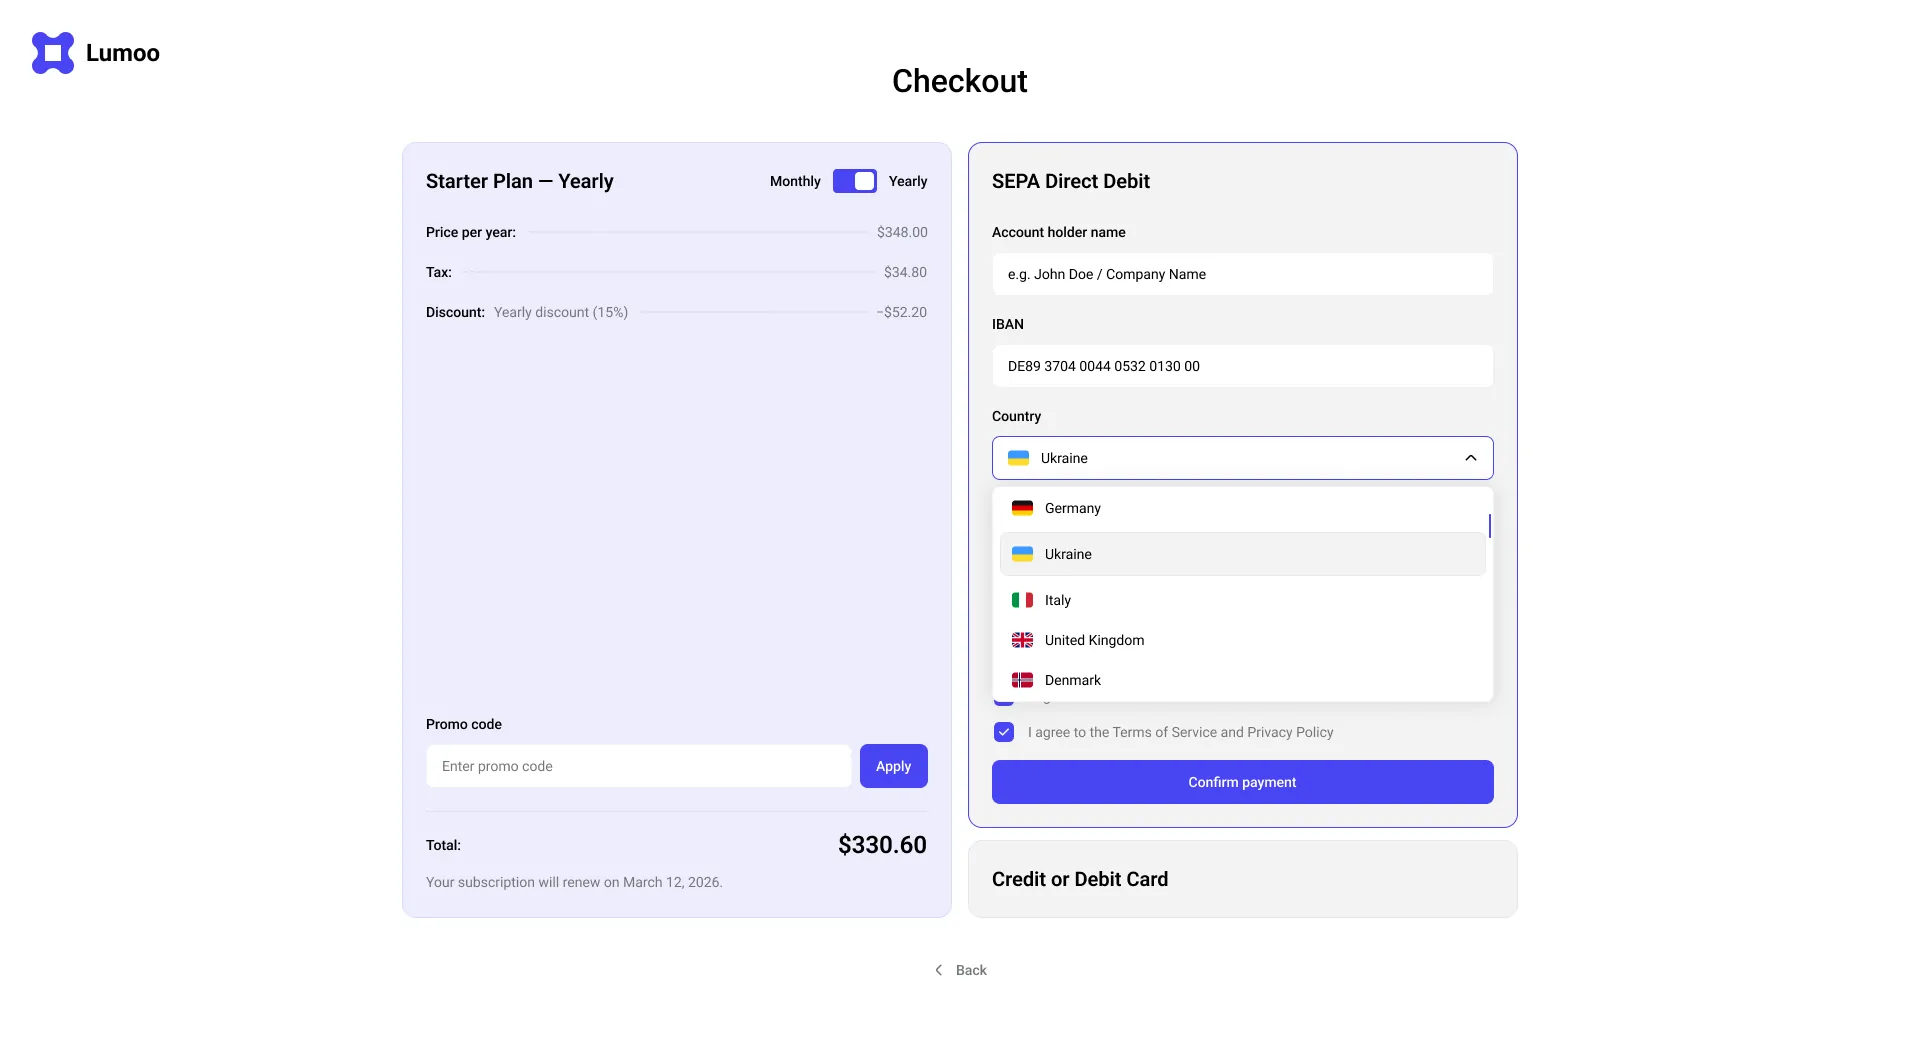1920x1042 pixels.
Task: Click the $34.80 tax value
Action: point(905,272)
